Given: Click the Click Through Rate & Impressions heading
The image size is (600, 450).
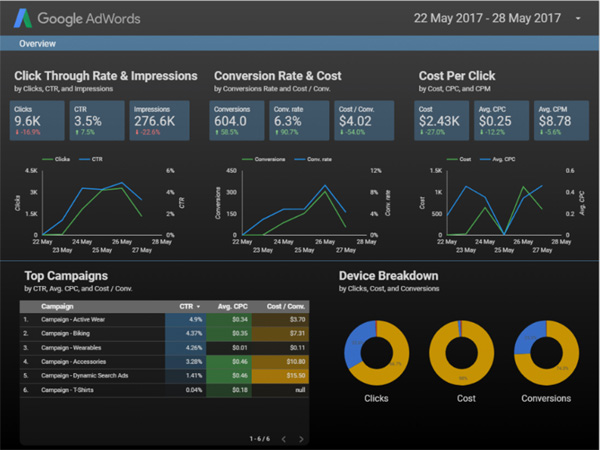Looking at the screenshot, I should coord(106,76).
